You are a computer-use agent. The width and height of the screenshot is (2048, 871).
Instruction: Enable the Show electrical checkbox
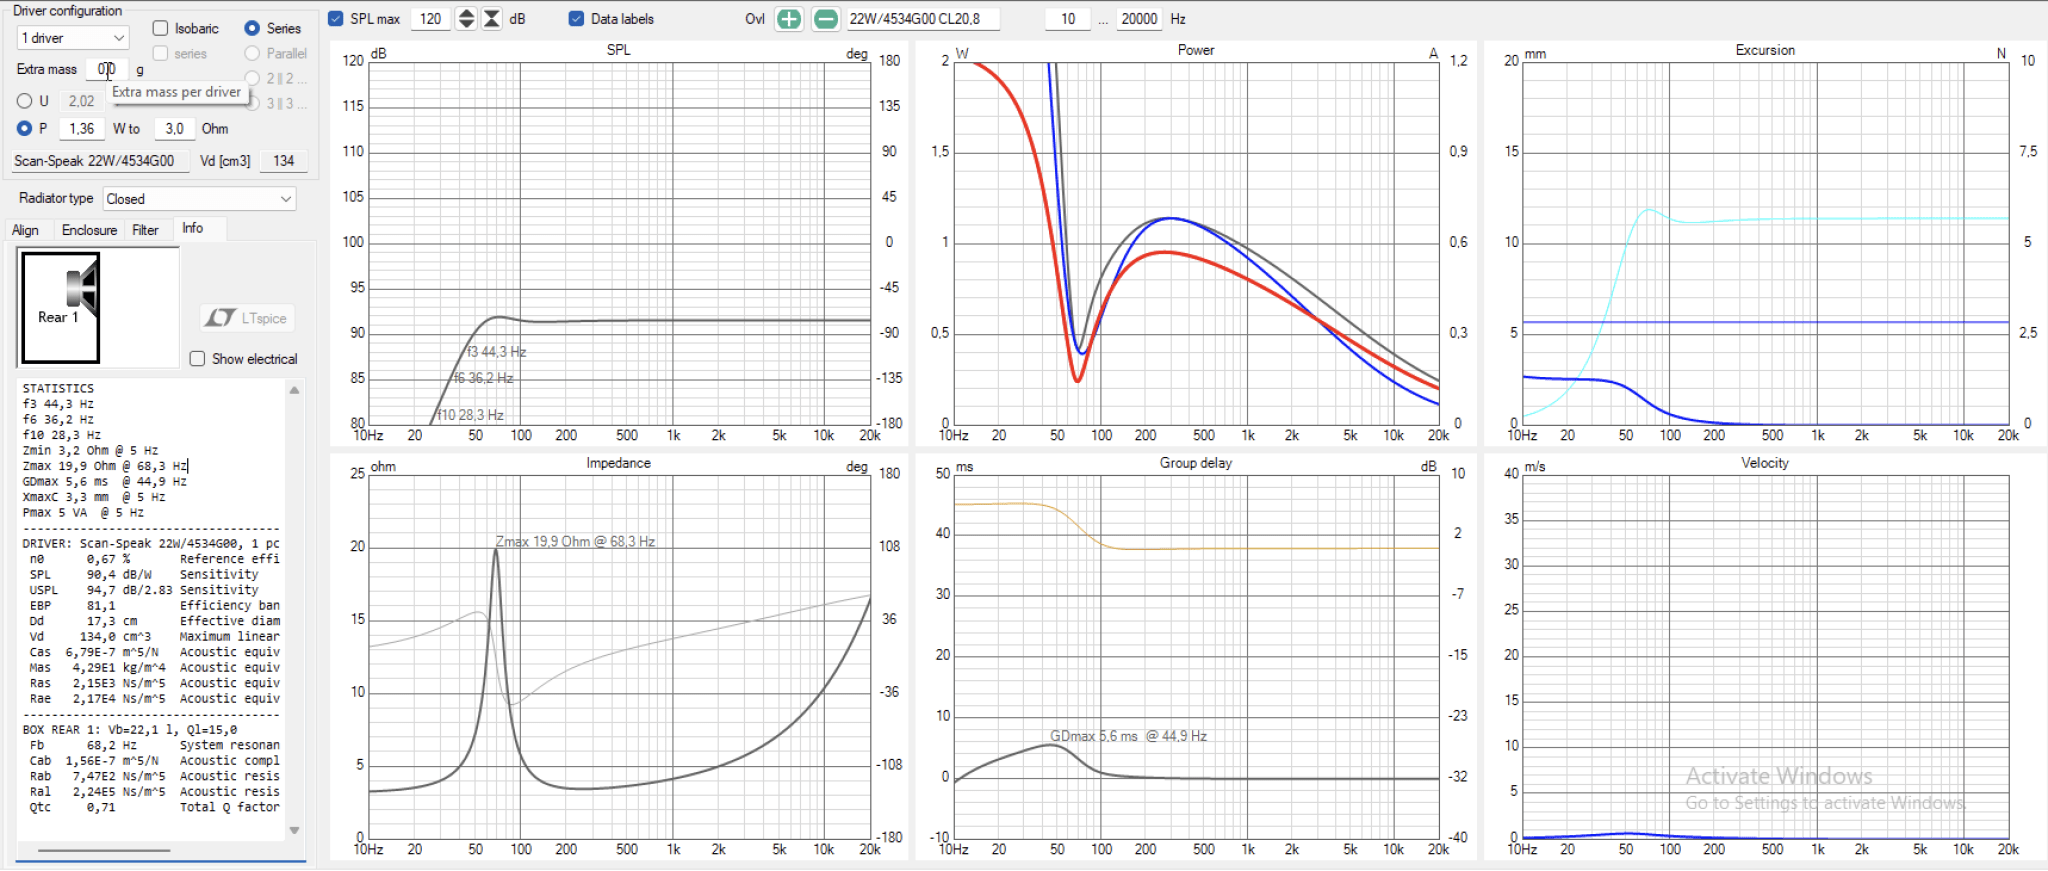pyautogui.click(x=198, y=359)
